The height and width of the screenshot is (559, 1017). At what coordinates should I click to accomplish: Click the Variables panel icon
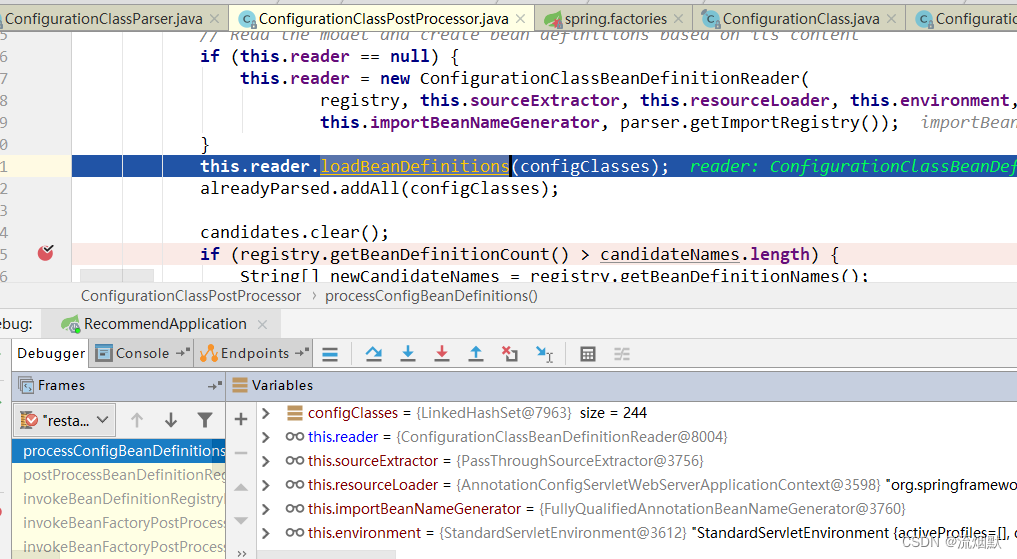240,385
